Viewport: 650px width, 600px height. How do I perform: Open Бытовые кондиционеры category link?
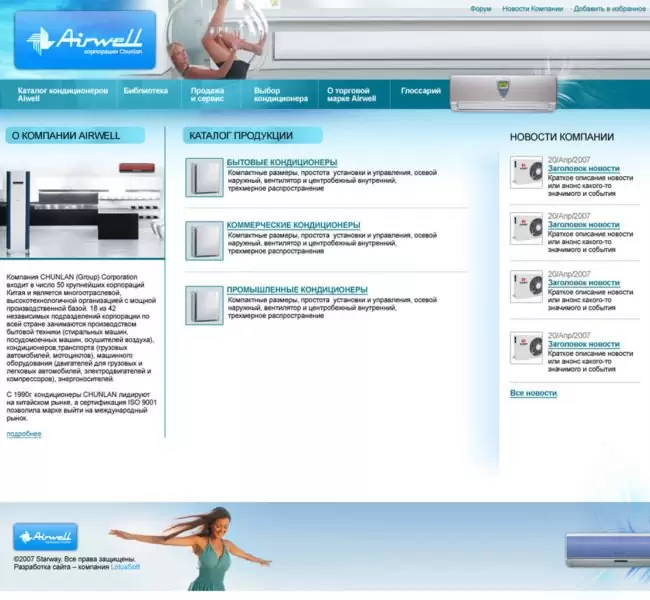tap(282, 163)
